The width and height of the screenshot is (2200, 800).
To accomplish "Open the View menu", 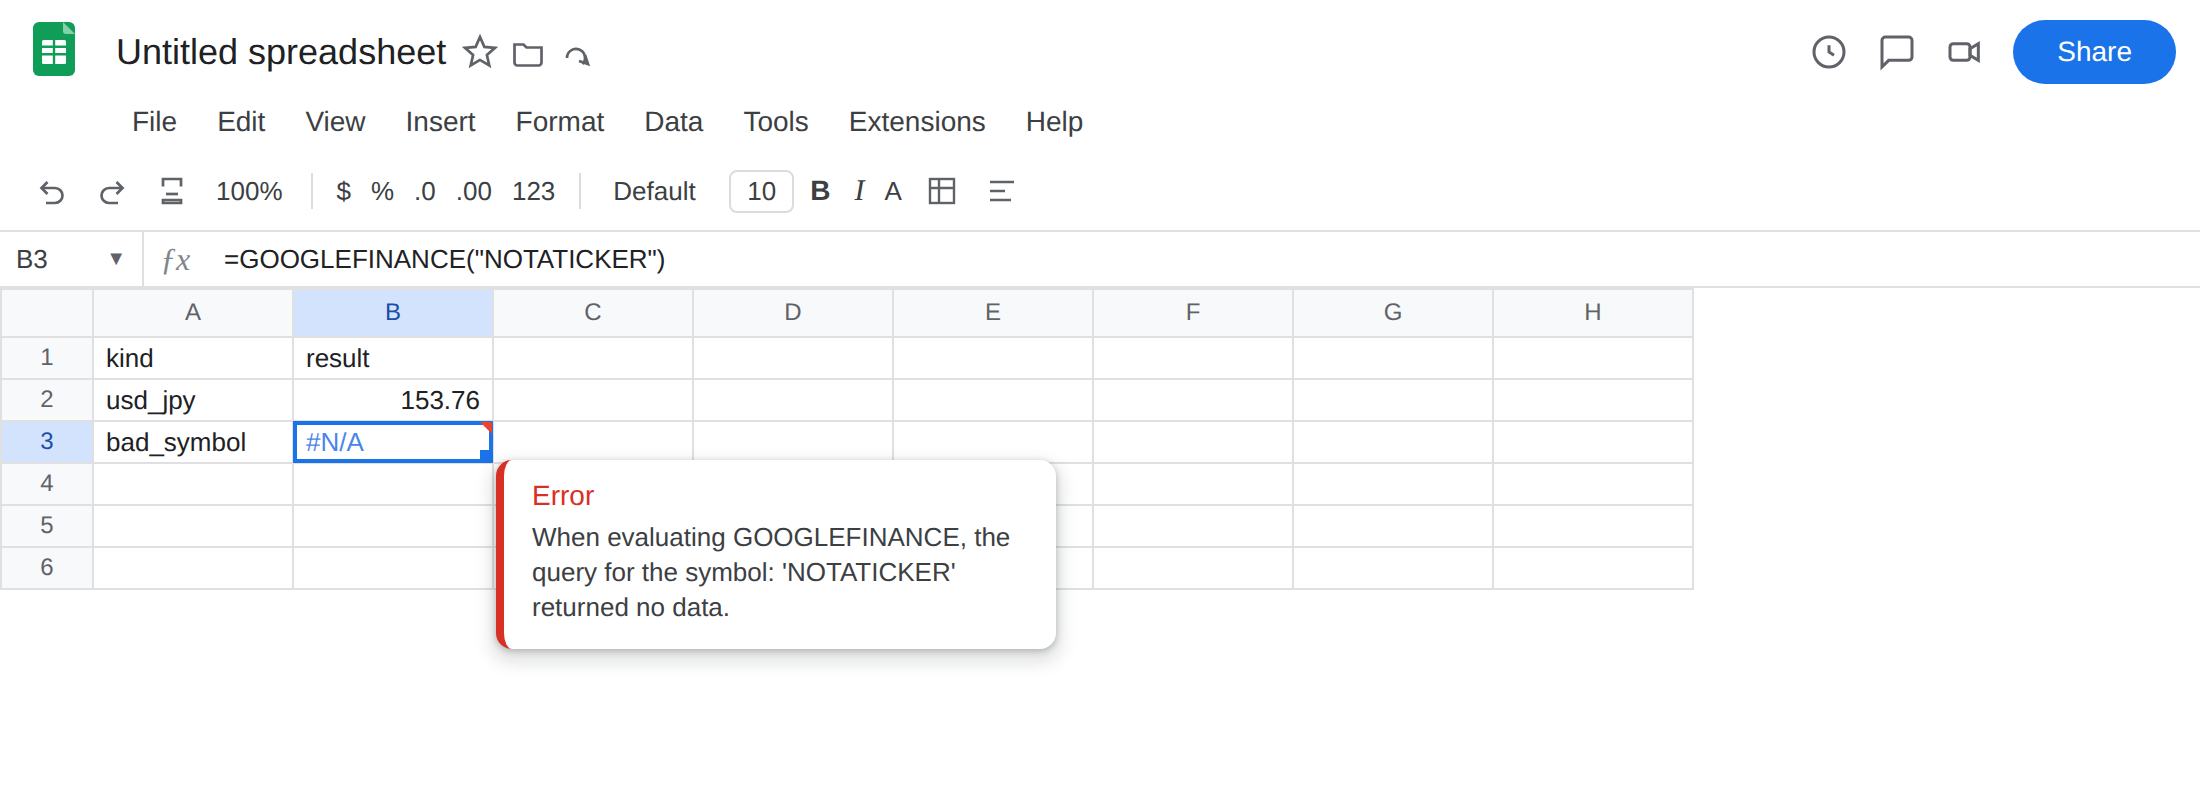I will coord(335,121).
